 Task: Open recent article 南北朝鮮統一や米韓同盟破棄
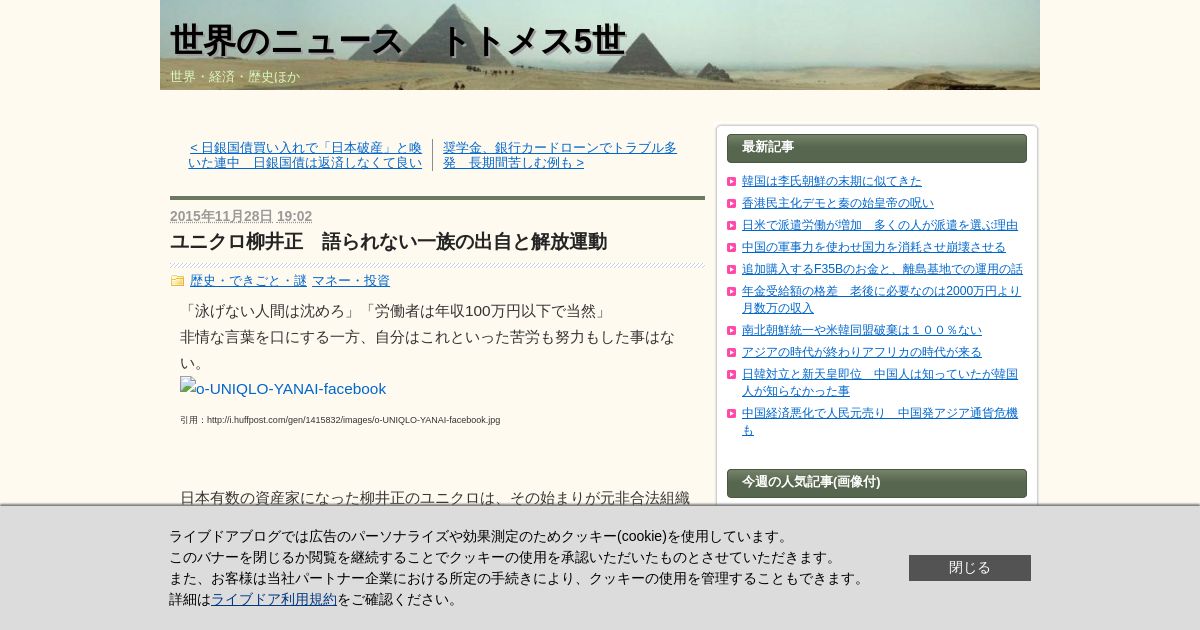point(862,330)
